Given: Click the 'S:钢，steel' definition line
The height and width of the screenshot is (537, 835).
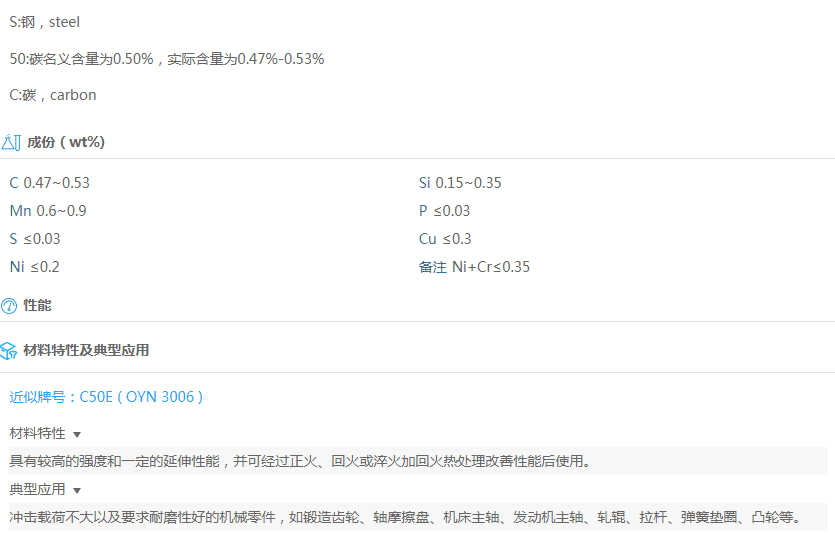Looking at the screenshot, I should point(44,22).
